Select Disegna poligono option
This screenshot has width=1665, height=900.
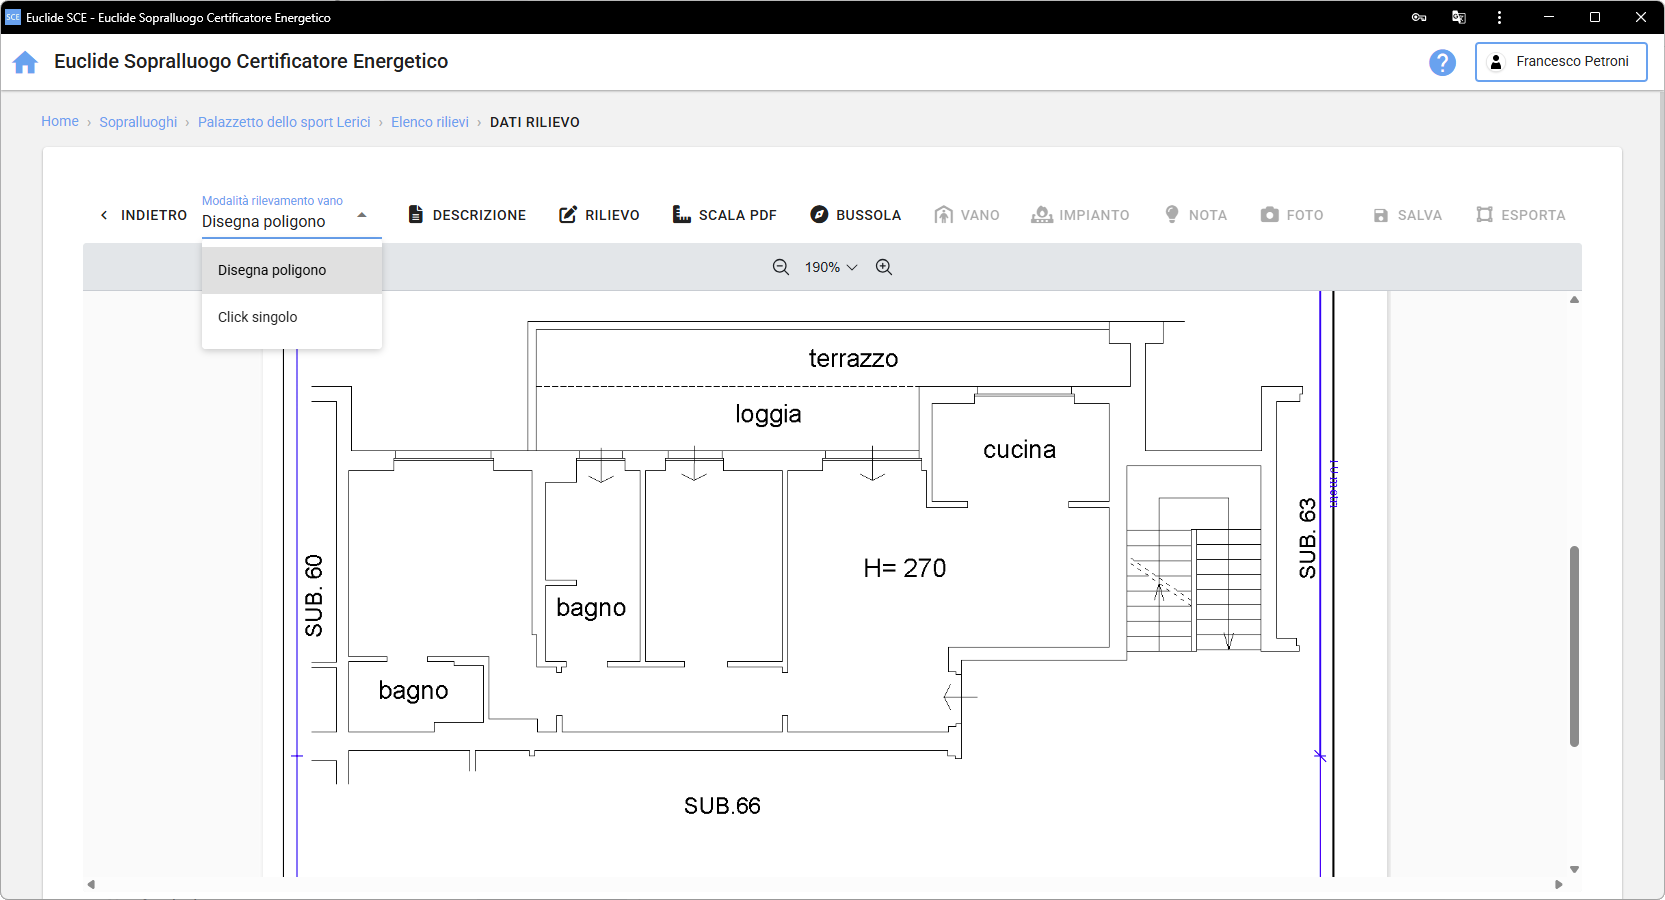point(272,270)
